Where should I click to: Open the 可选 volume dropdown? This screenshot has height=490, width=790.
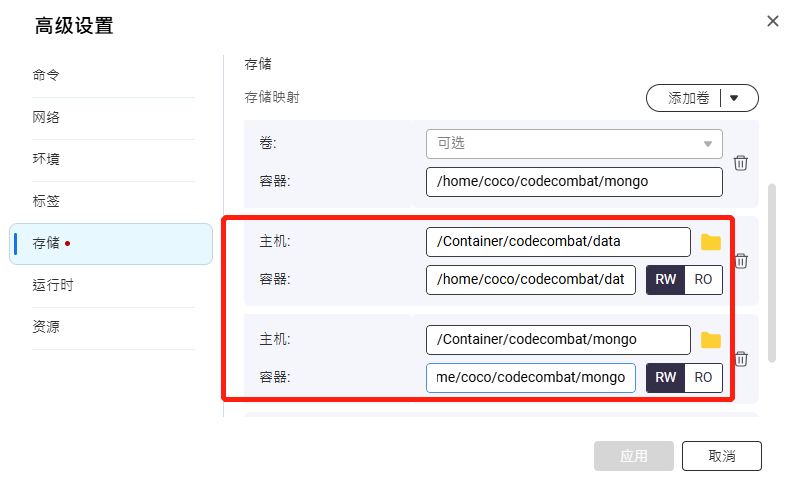tap(574, 143)
